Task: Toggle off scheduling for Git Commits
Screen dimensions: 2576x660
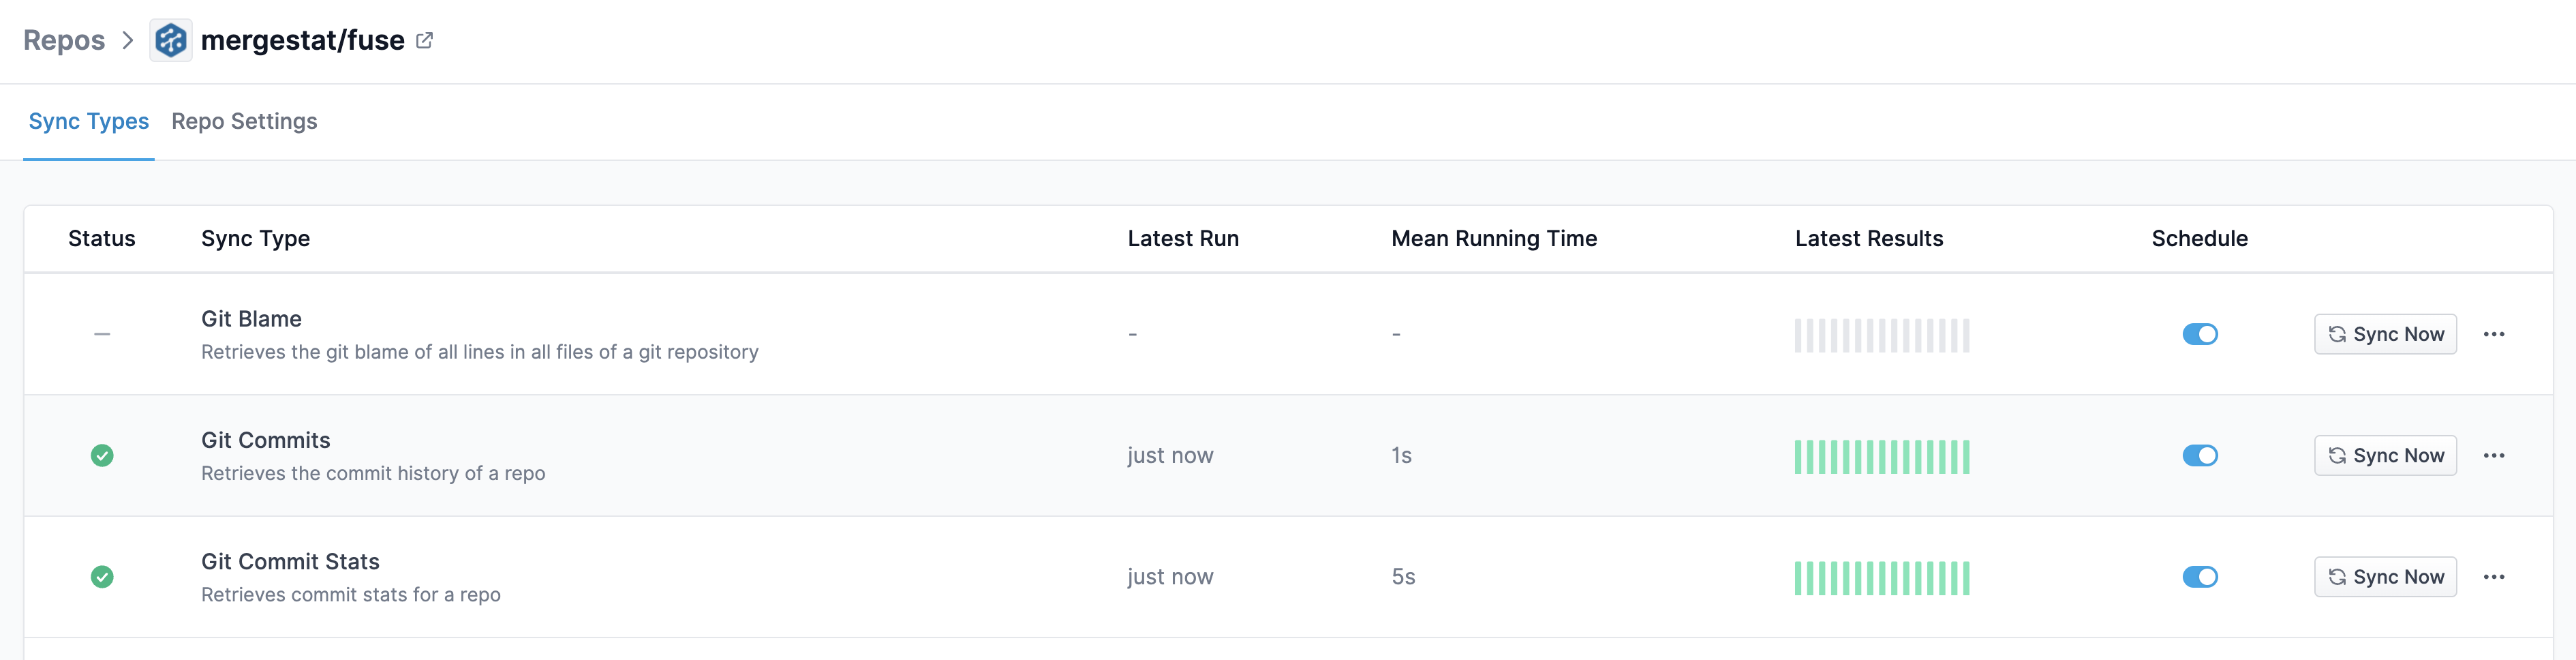Action: [x=2201, y=455]
